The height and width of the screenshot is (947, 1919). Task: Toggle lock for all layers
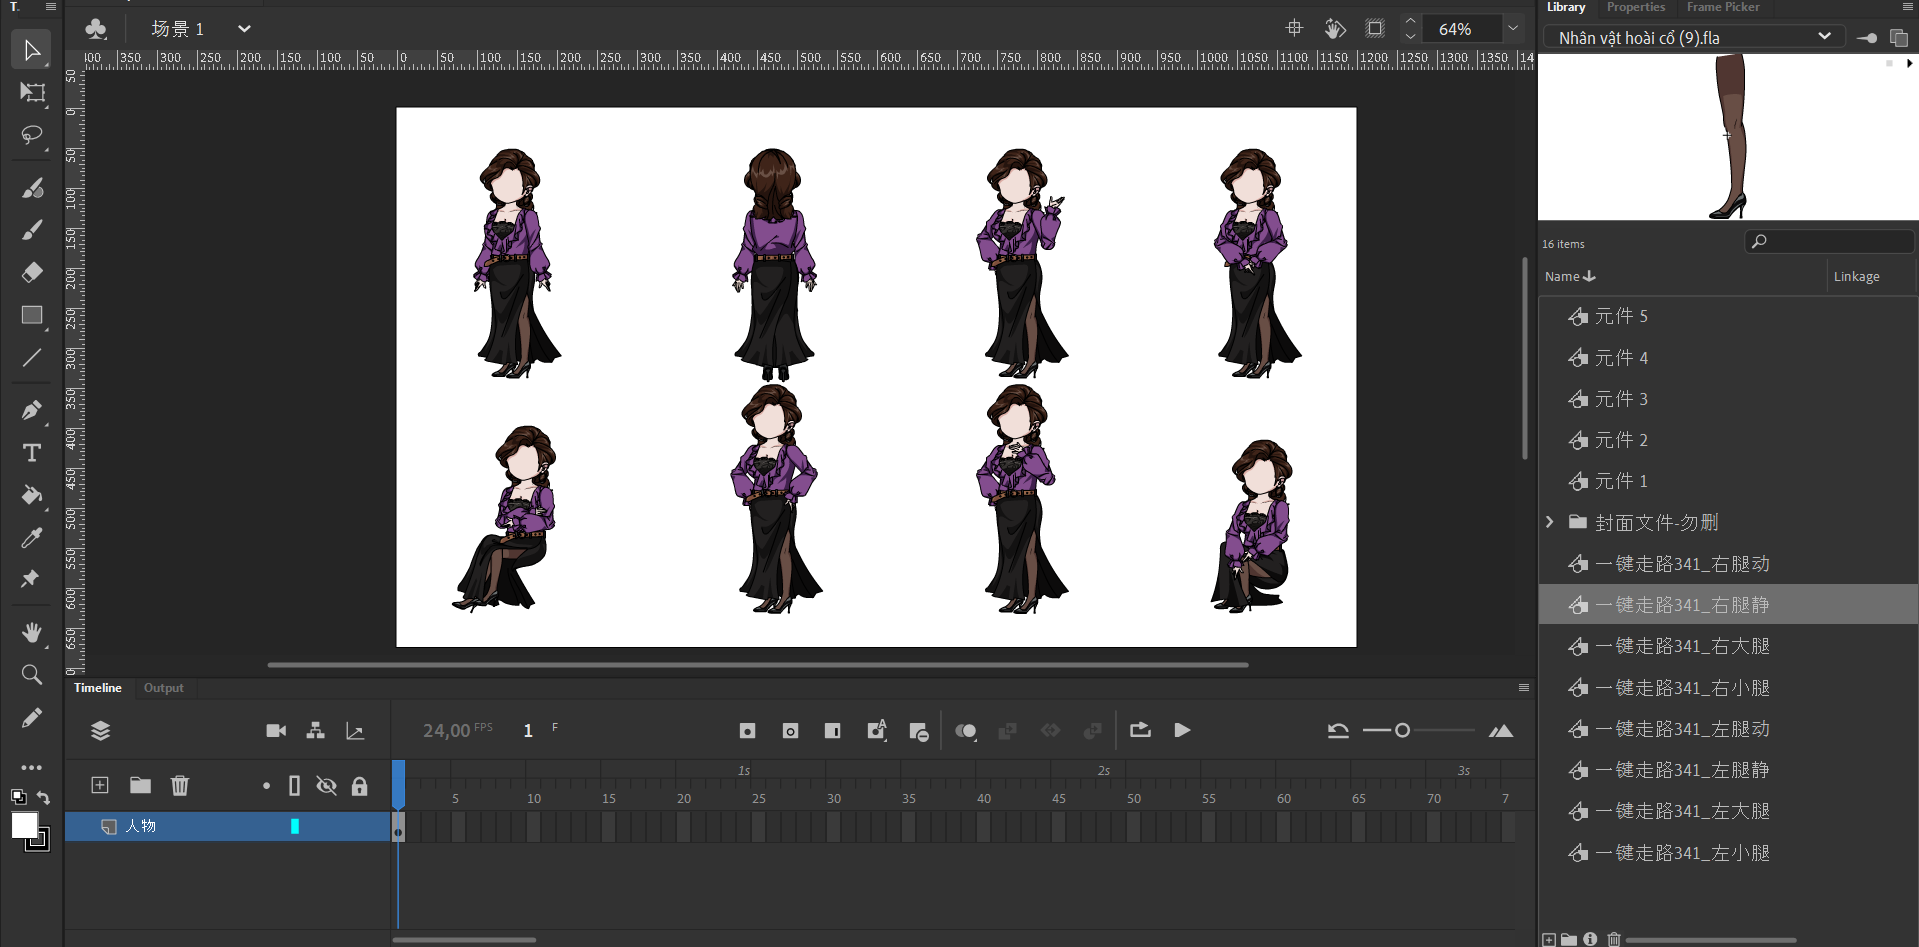pyautogui.click(x=359, y=786)
